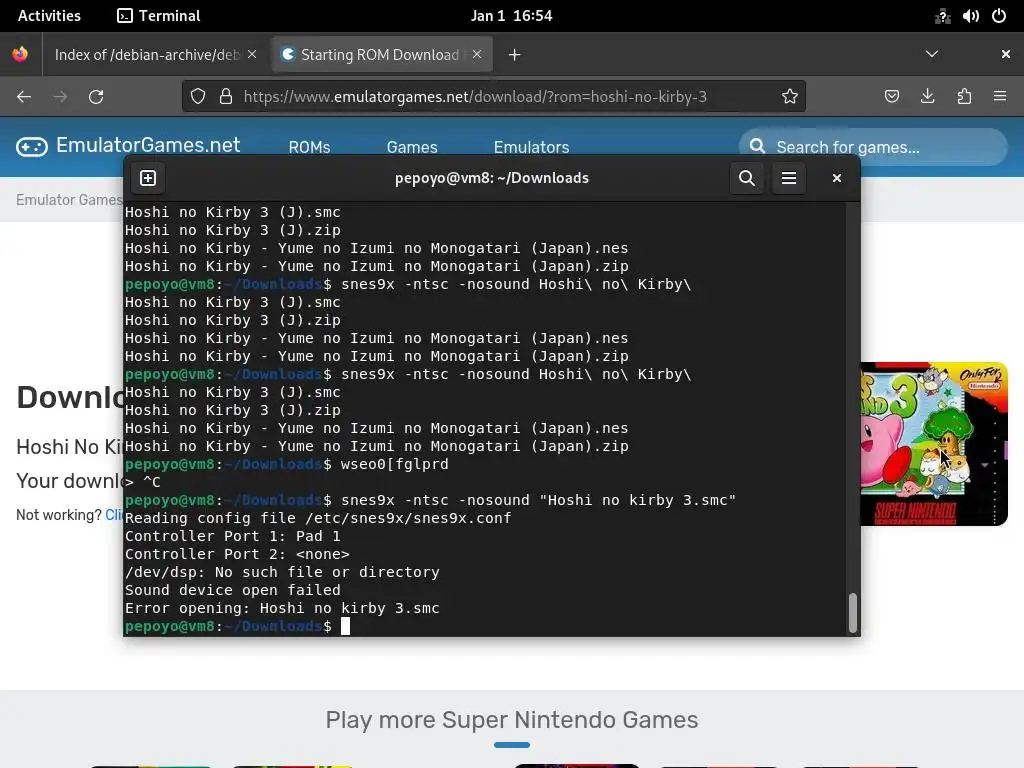Open Activities overview

(x=49, y=16)
